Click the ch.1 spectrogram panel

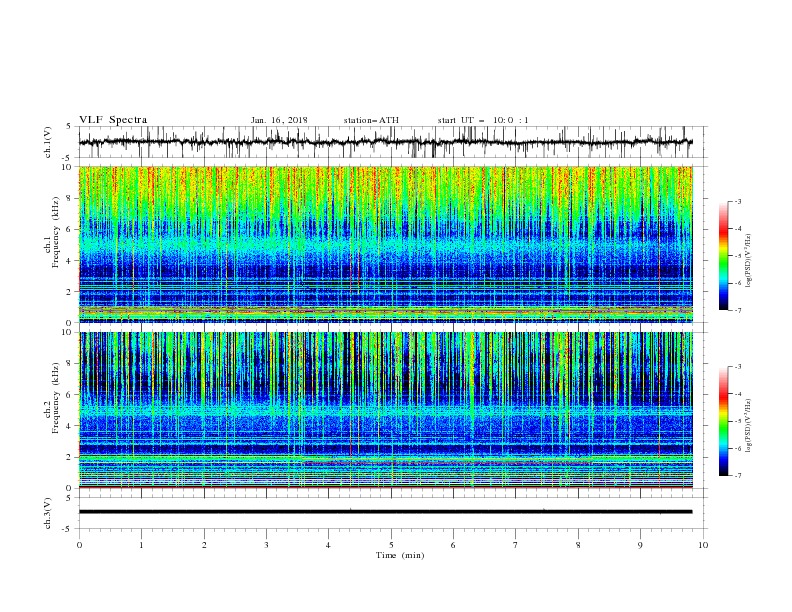385,244
